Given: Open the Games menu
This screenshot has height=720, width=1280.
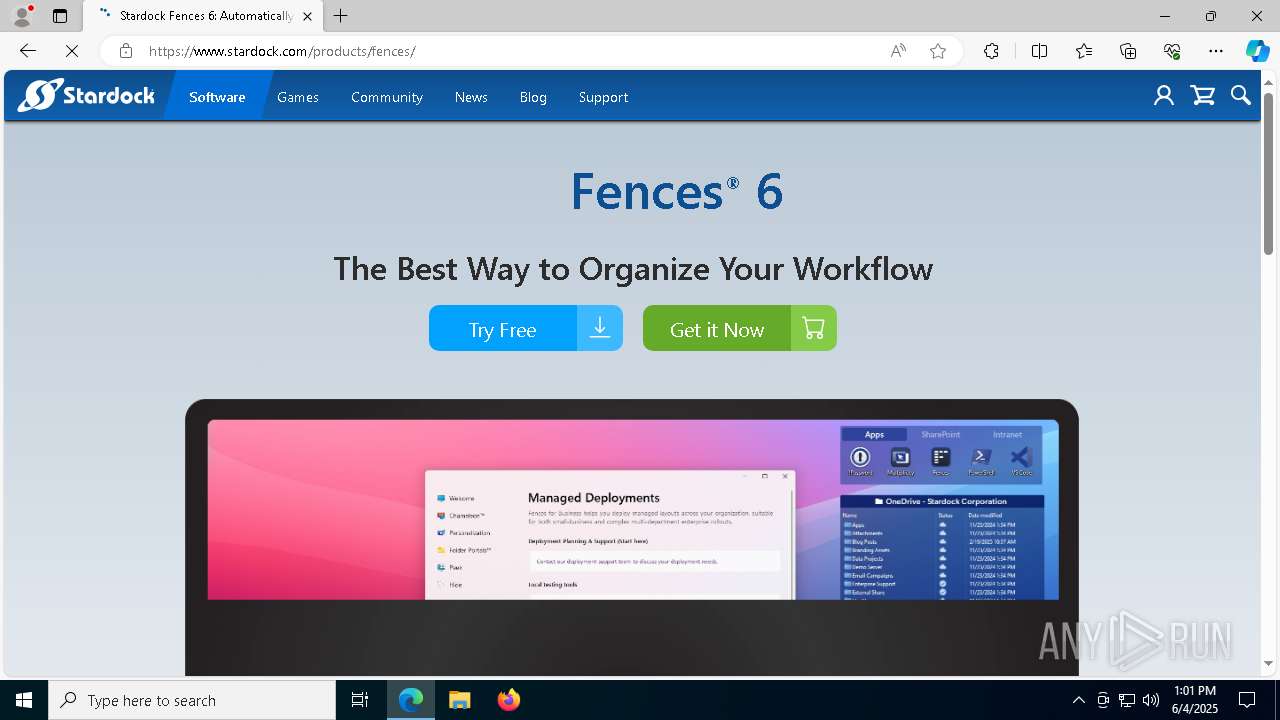Looking at the screenshot, I should click(x=298, y=97).
